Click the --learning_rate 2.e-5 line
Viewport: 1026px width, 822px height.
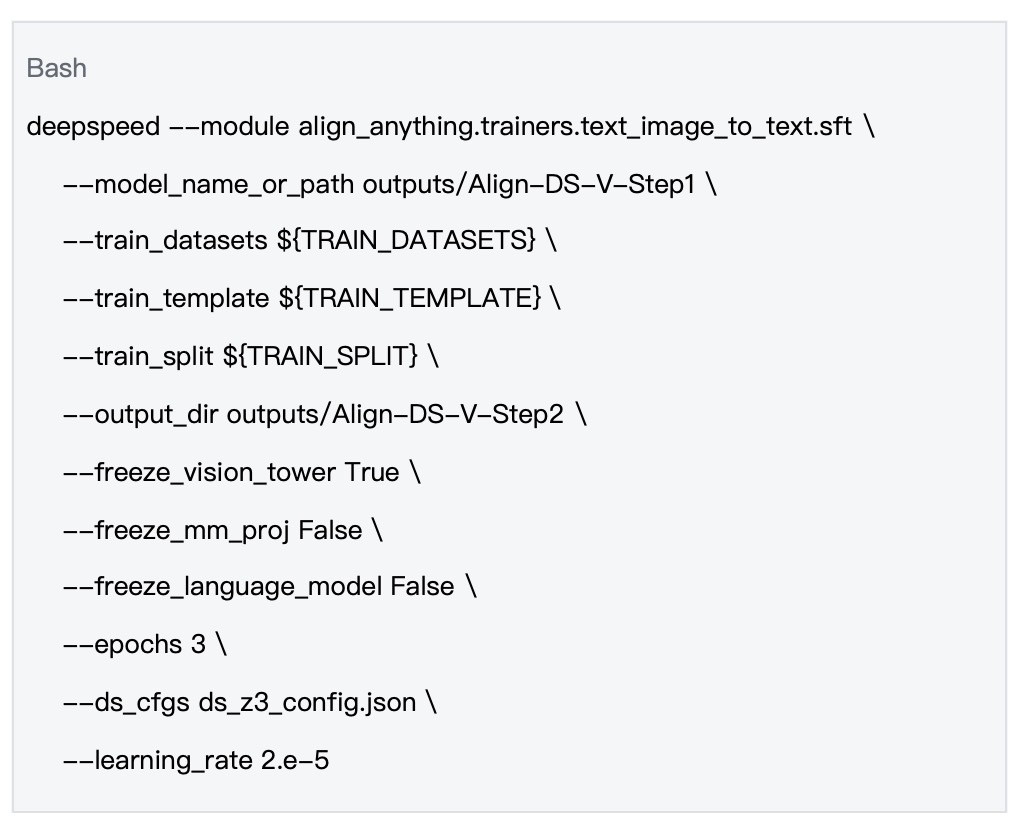[x=196, y=760]
